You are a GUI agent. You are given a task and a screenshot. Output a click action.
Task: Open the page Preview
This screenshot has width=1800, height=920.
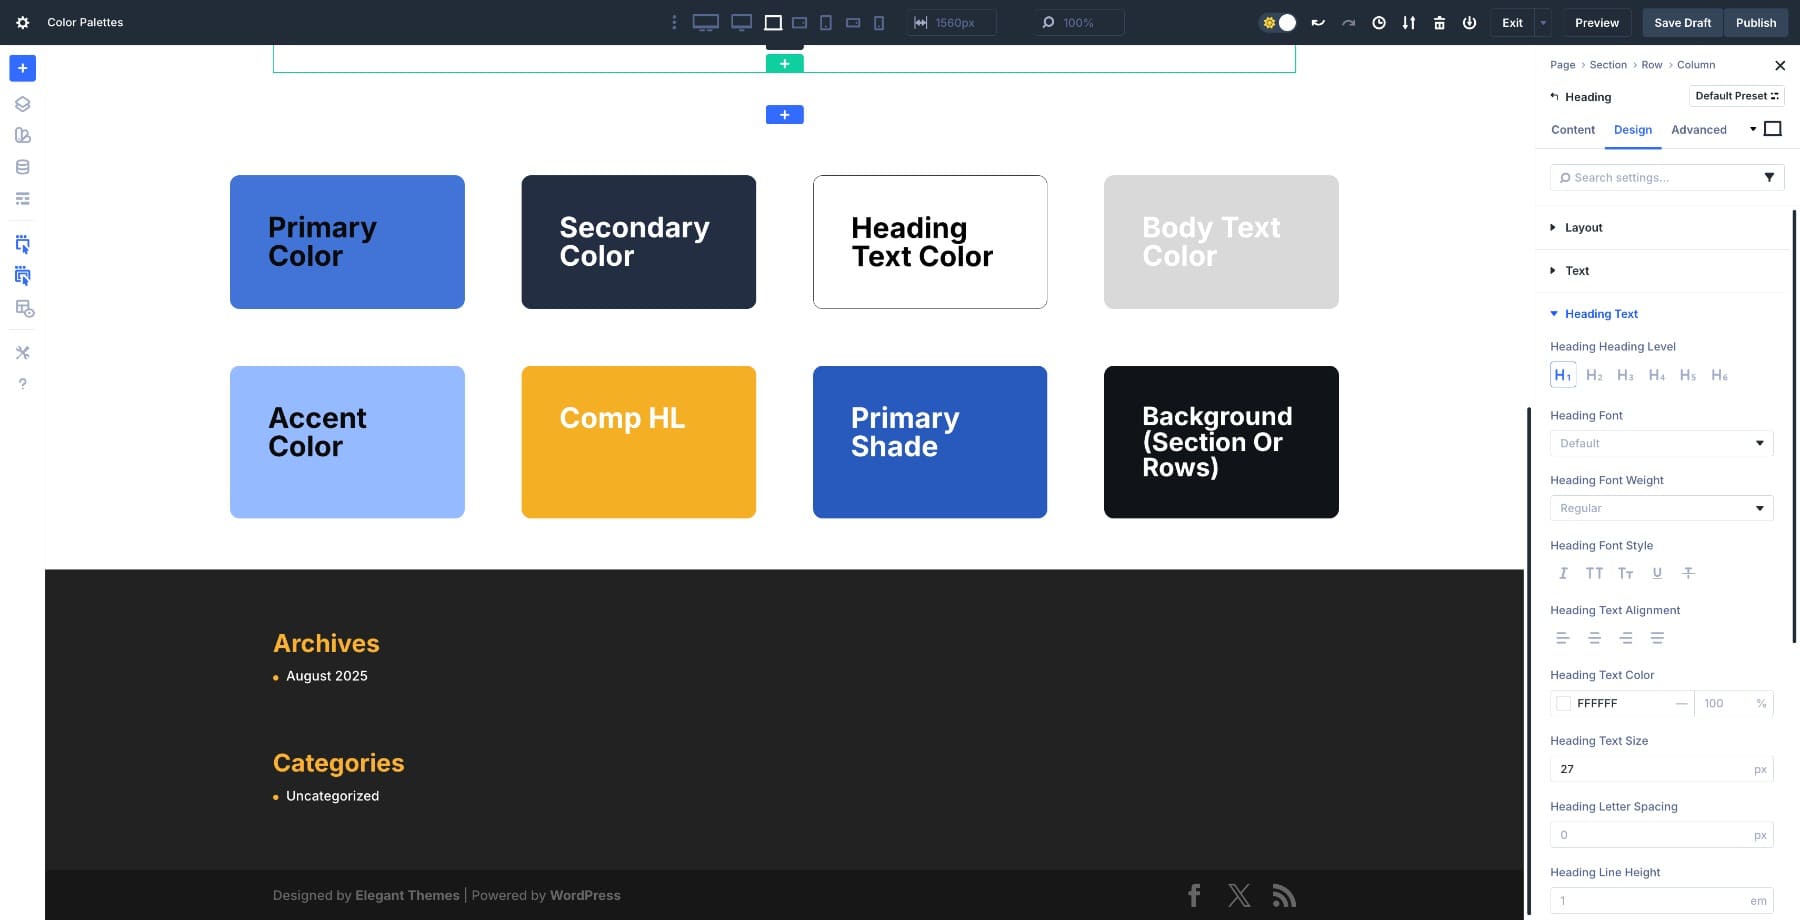click(x=1596, y=22)
